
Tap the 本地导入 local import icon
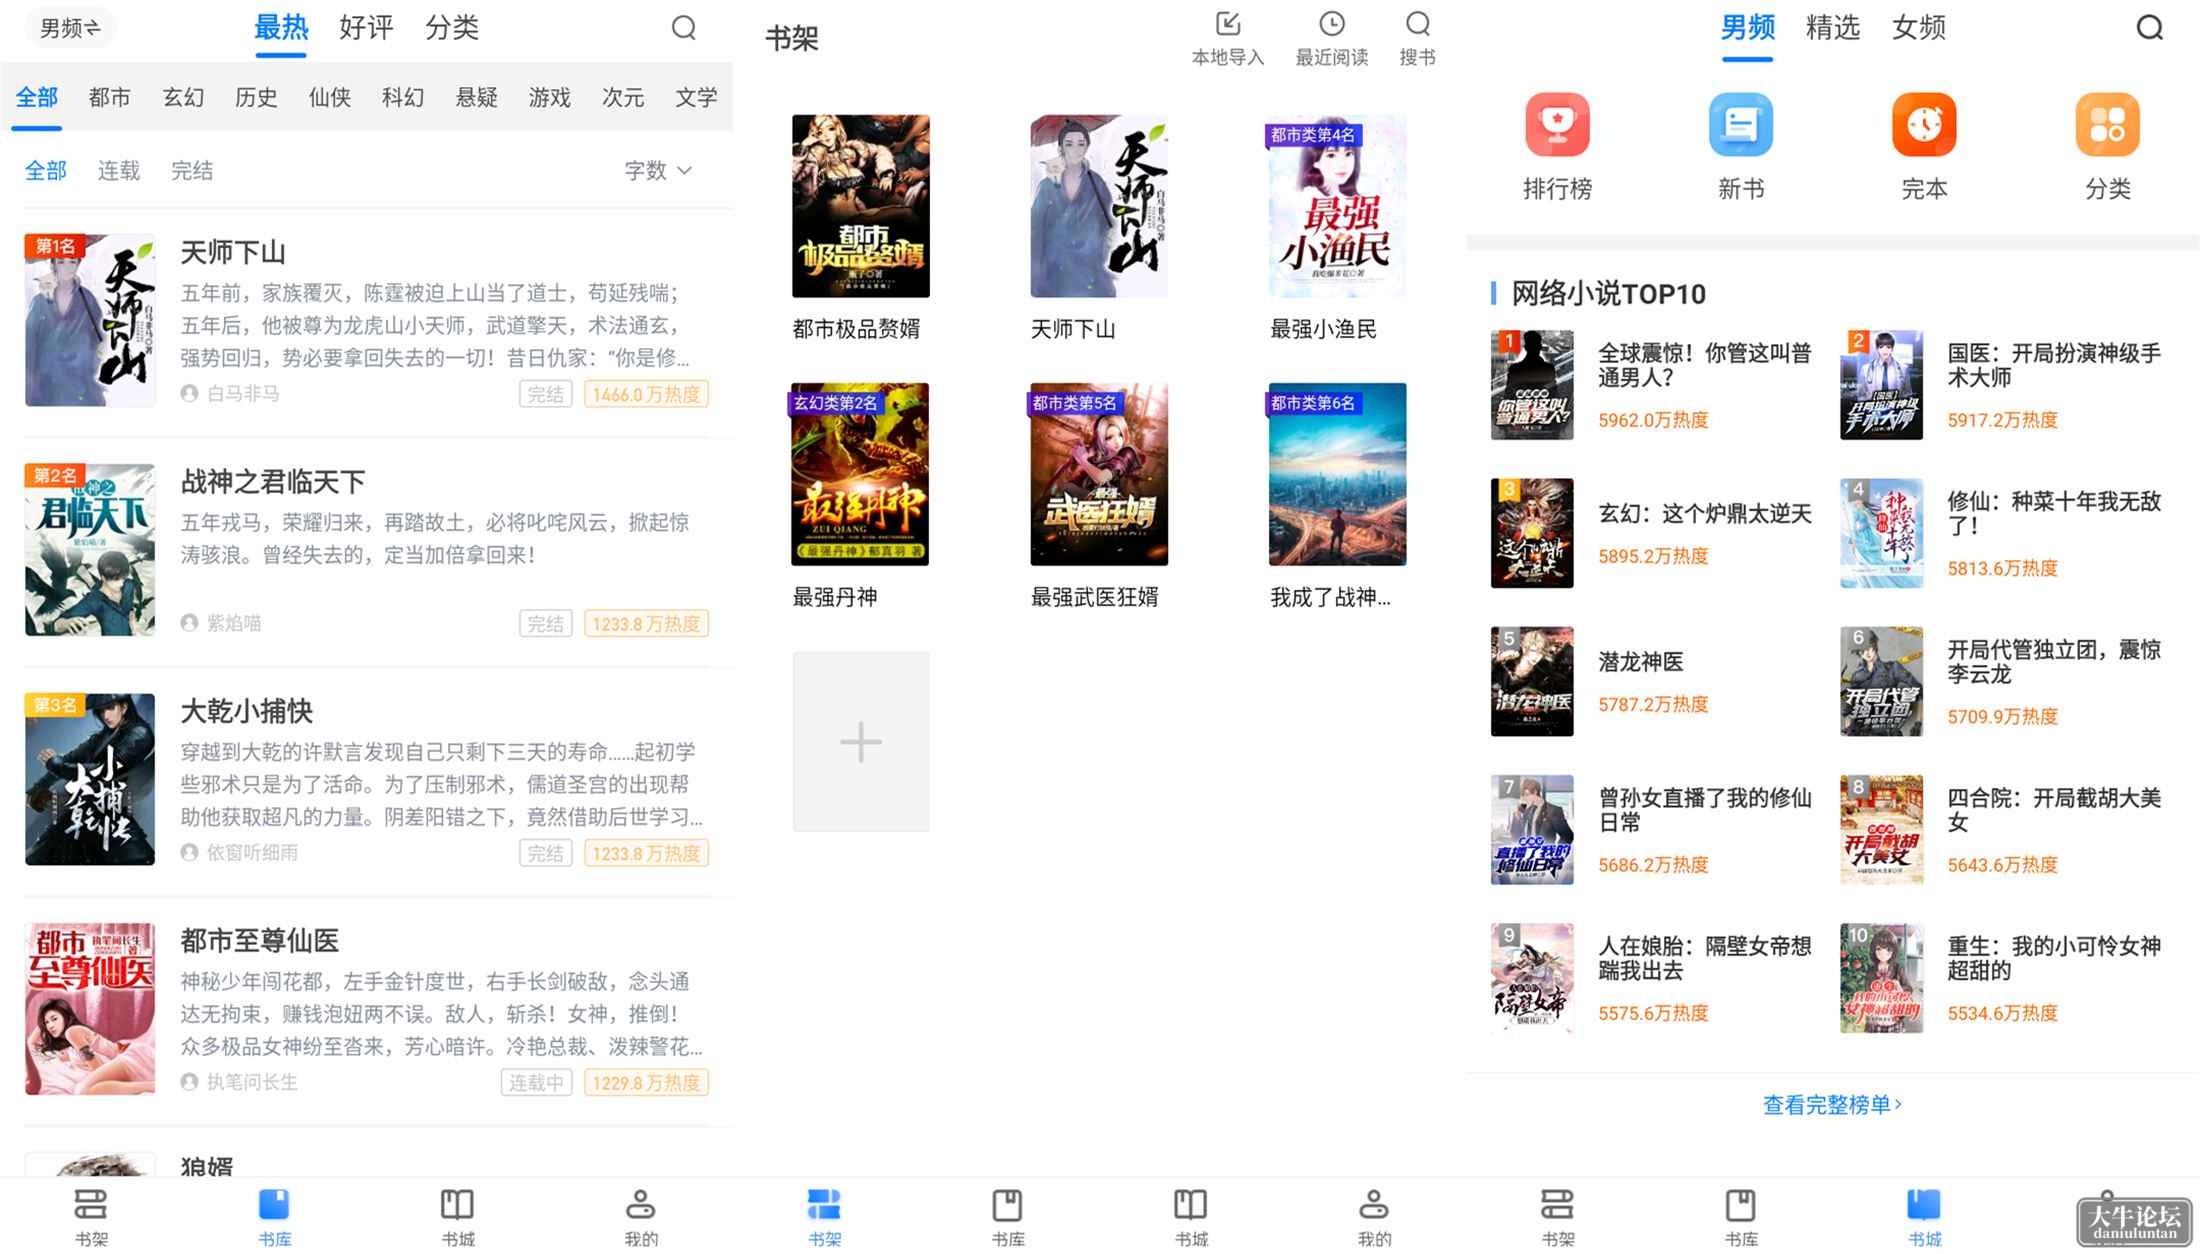[1228, 24]
